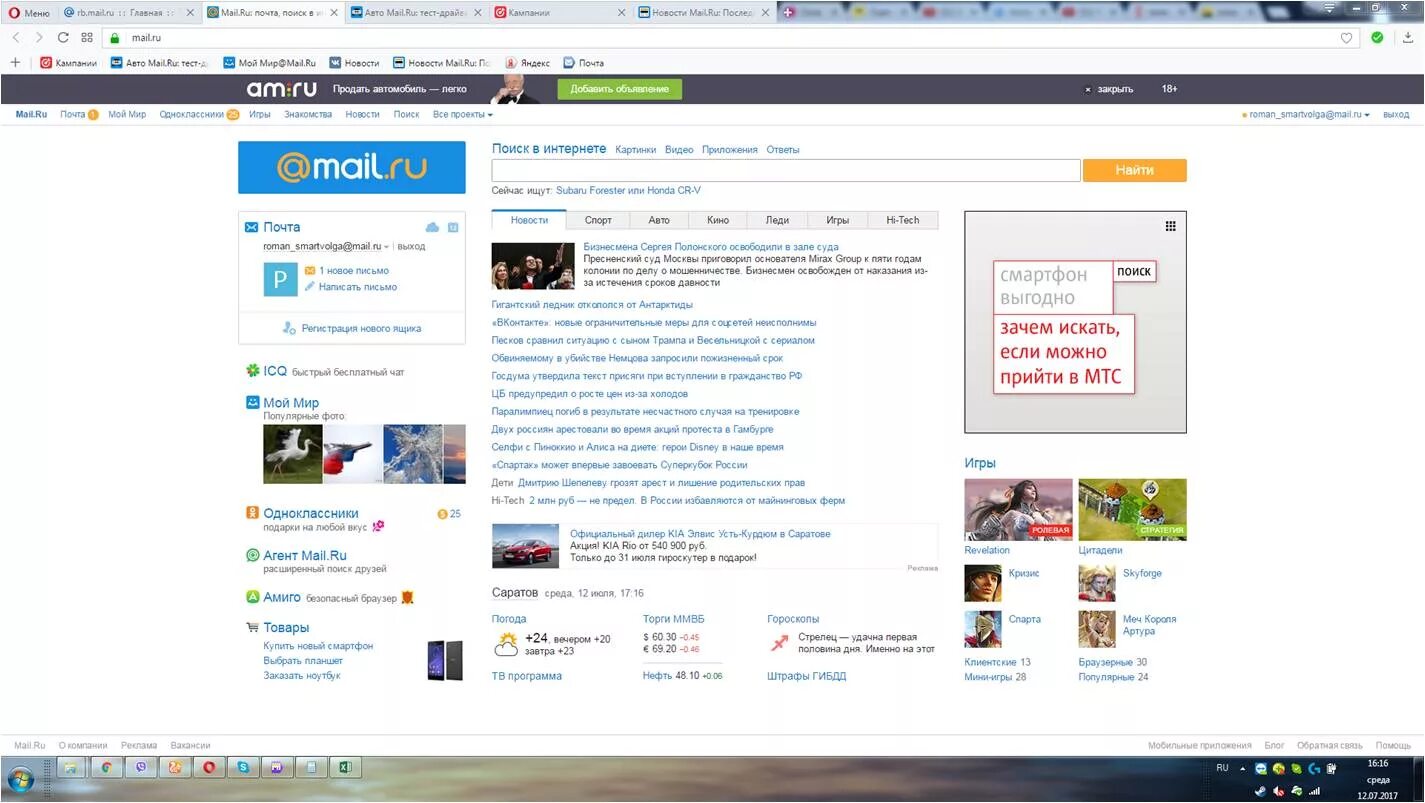Viewport: 1425px width, 803px height.
Task: Open the 1 новое письмо link
Action: 354,270
